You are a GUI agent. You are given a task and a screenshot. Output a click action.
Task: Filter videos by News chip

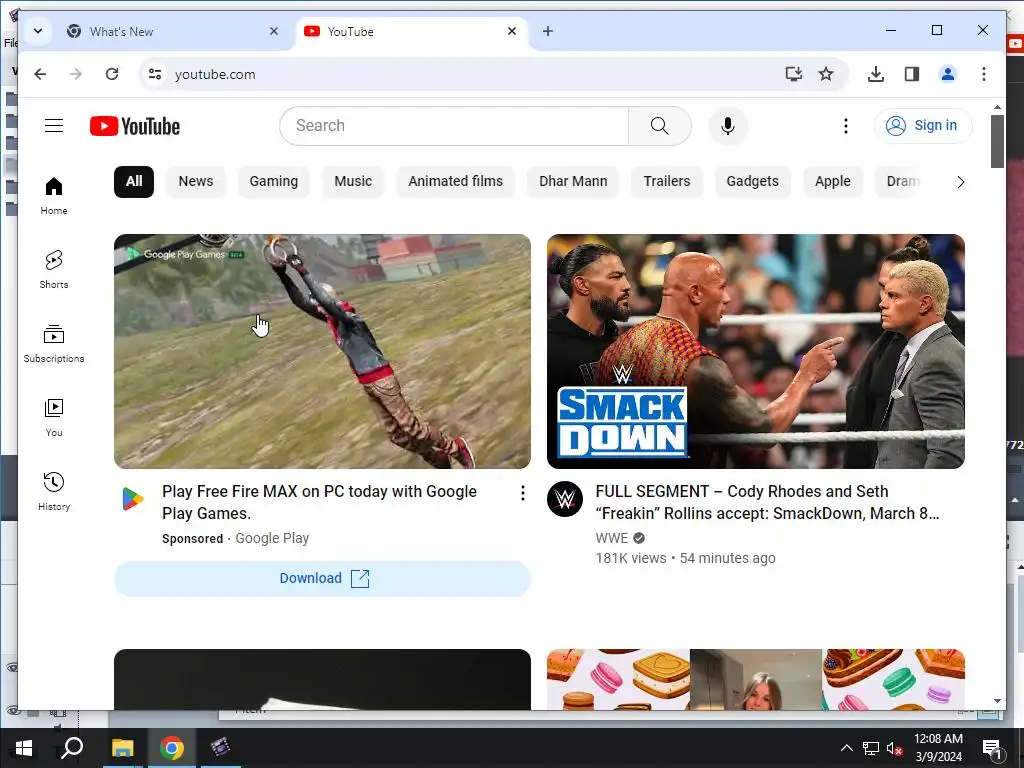(x=196, y=182)
